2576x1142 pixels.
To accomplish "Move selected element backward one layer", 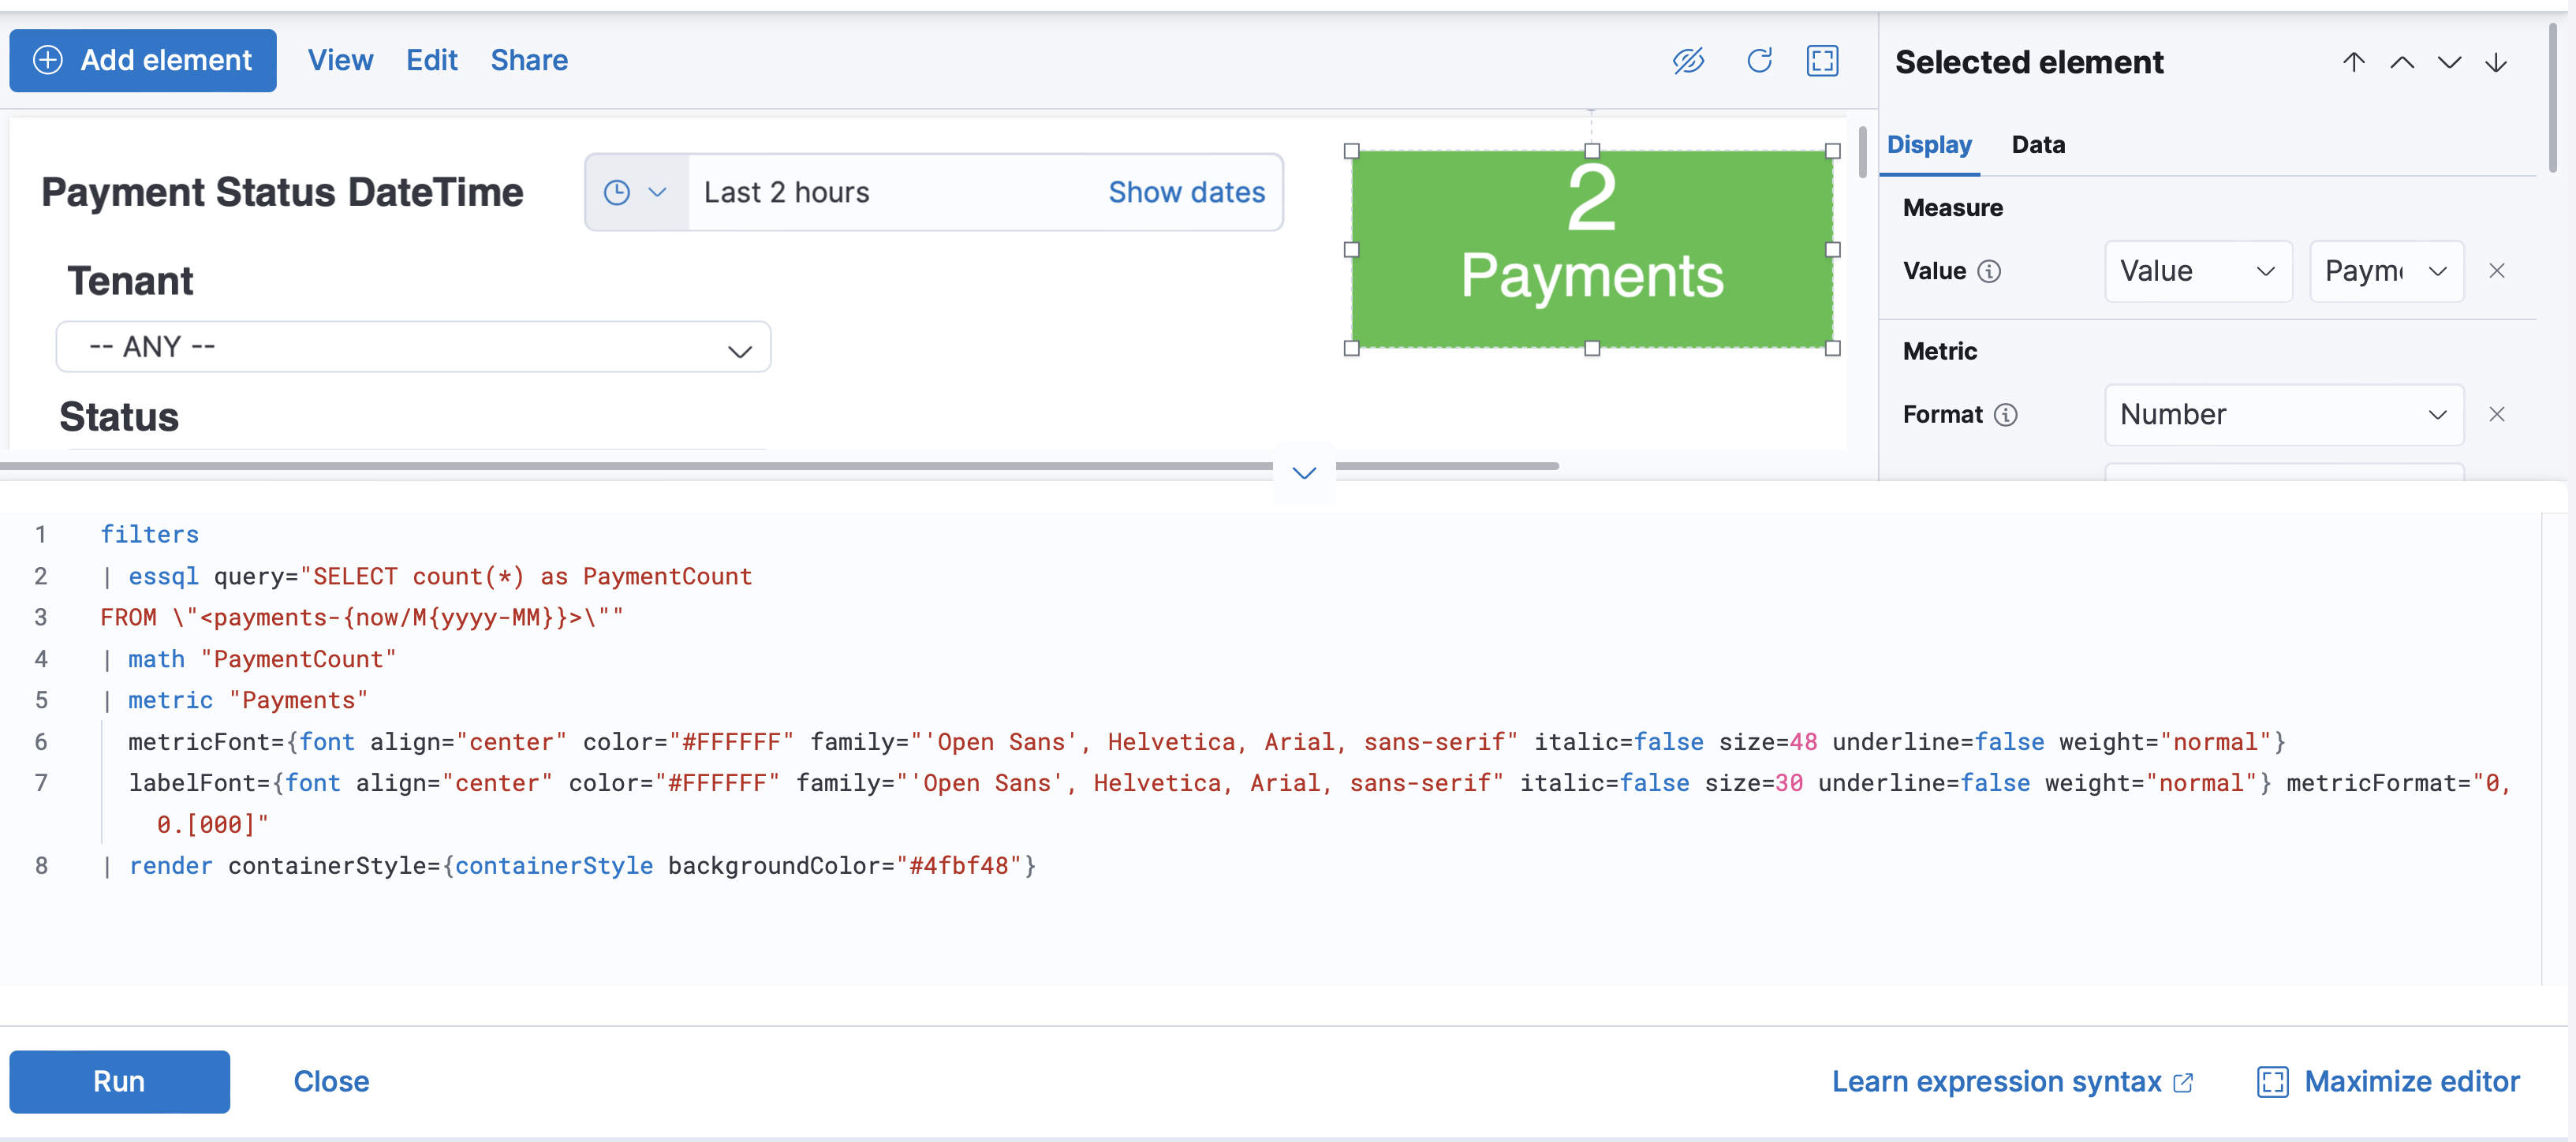I will click(x=2449, y=63).
